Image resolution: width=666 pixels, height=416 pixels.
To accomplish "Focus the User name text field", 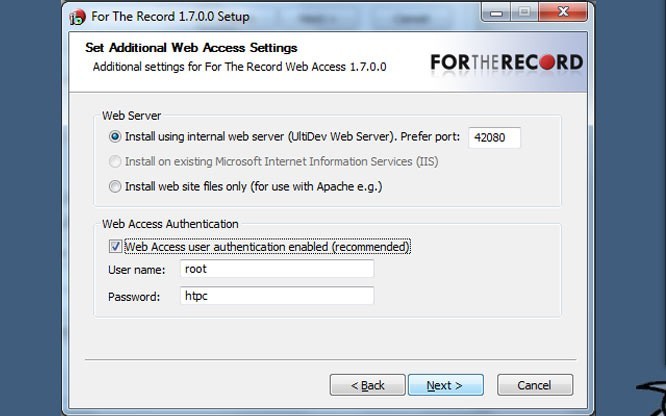I will click(x=277, y=269).
